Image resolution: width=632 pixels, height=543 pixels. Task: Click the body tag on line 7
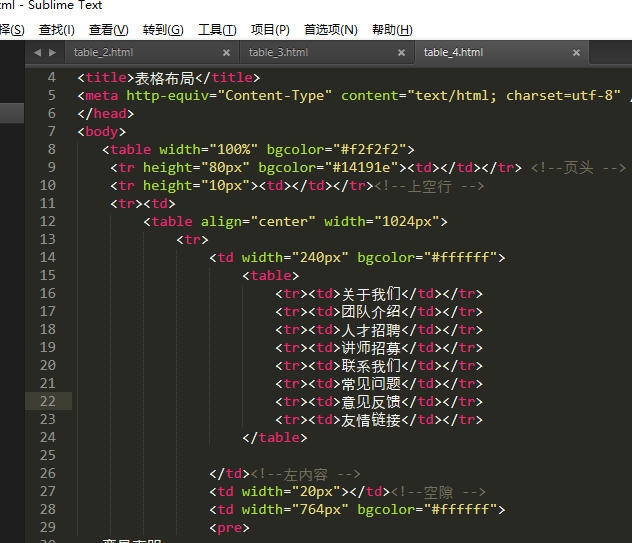pos(102,131)
